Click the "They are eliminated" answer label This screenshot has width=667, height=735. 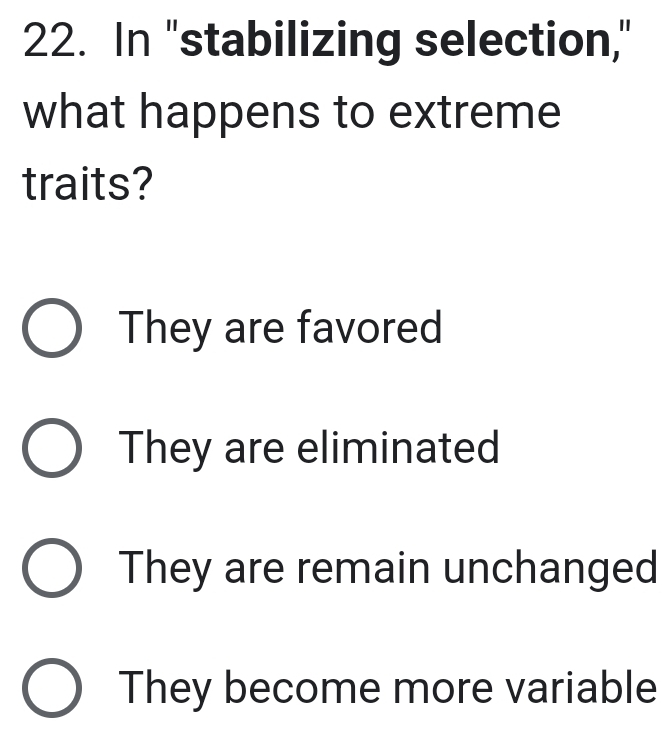(x=308, y=448)
